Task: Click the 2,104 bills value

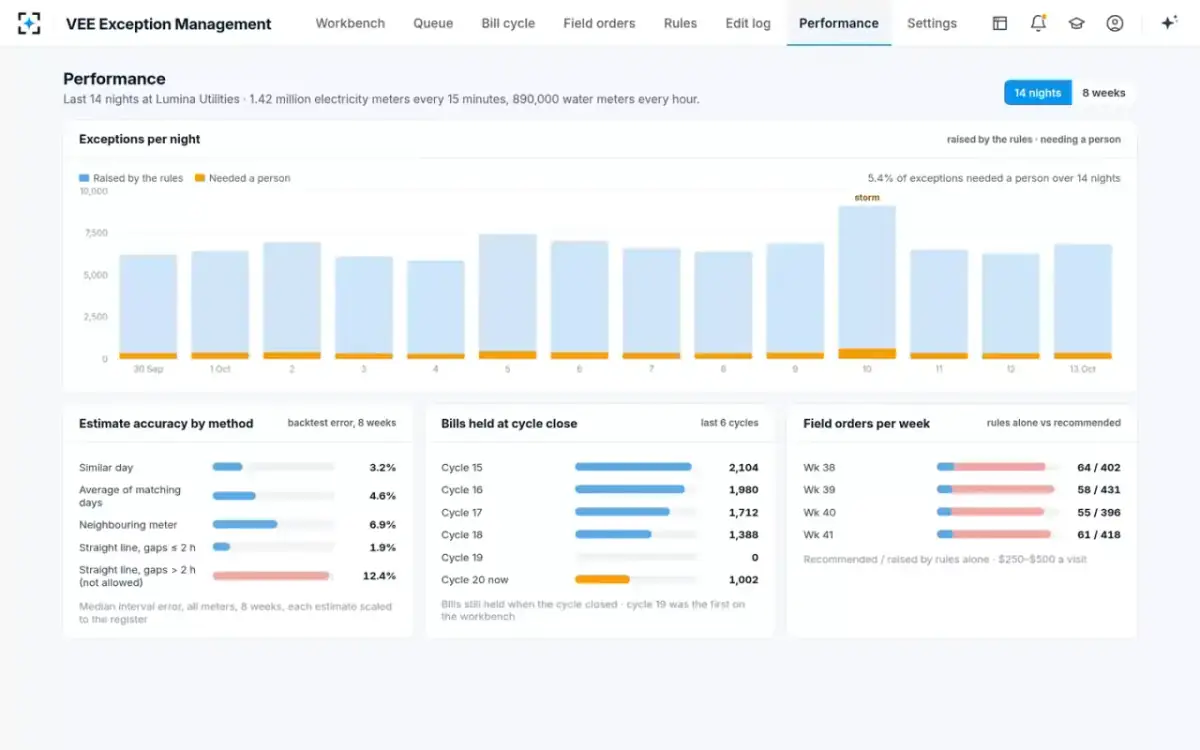Action: pos(743,467)
